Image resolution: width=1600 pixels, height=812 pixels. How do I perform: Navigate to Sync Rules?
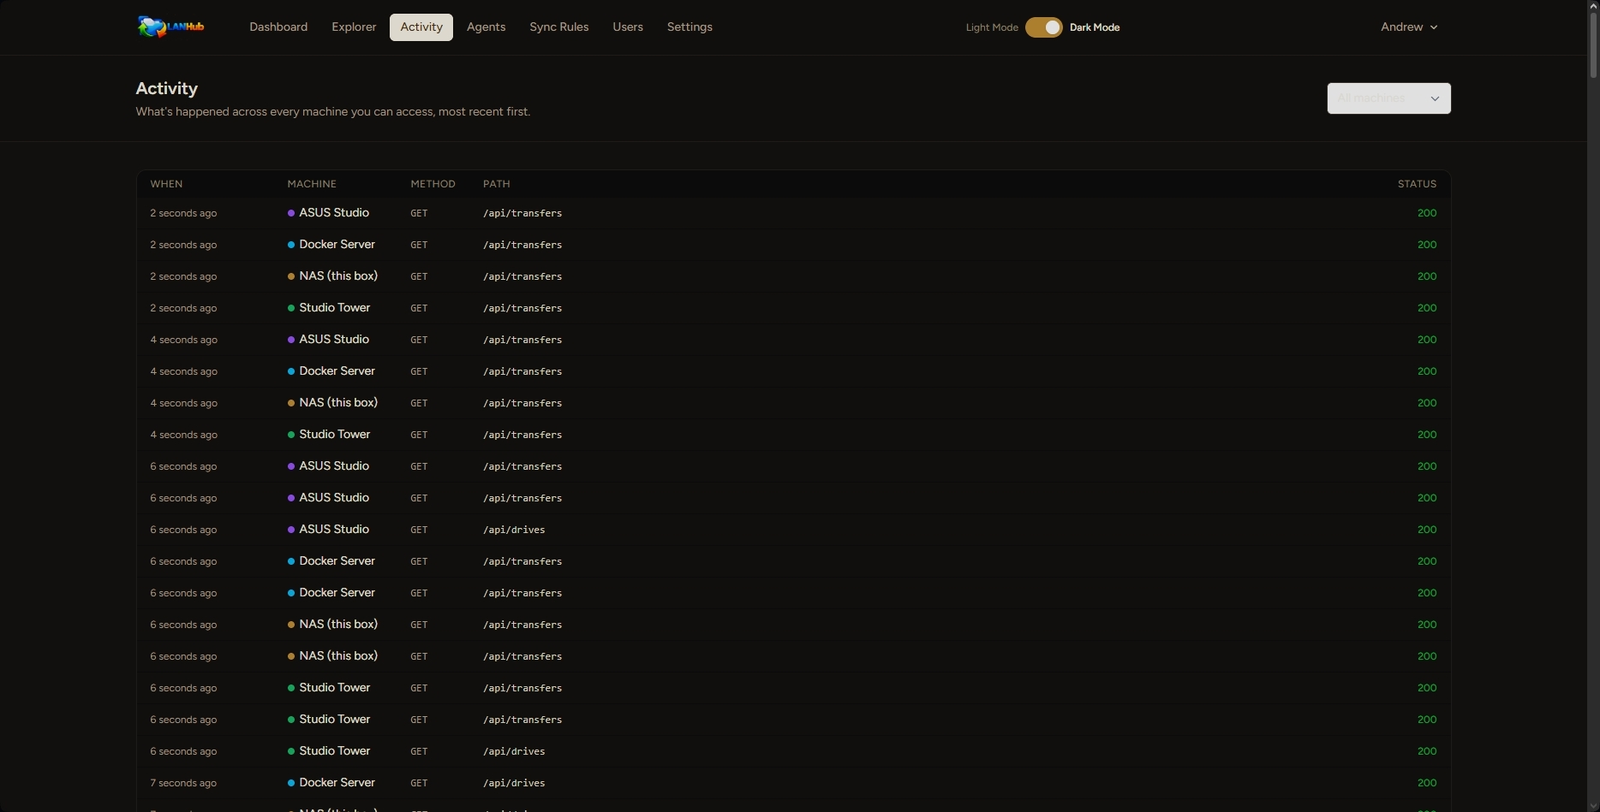559,27
